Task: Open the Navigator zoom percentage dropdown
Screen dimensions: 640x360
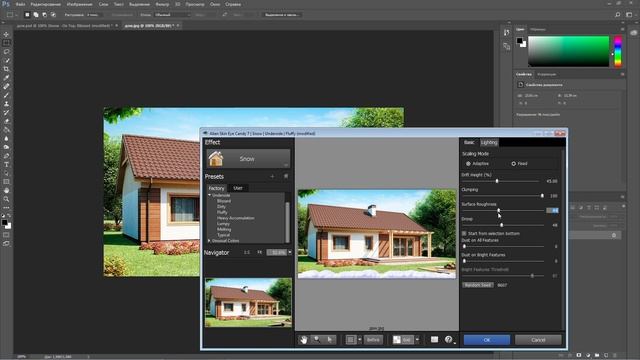Action: click(x=290, y=253)
